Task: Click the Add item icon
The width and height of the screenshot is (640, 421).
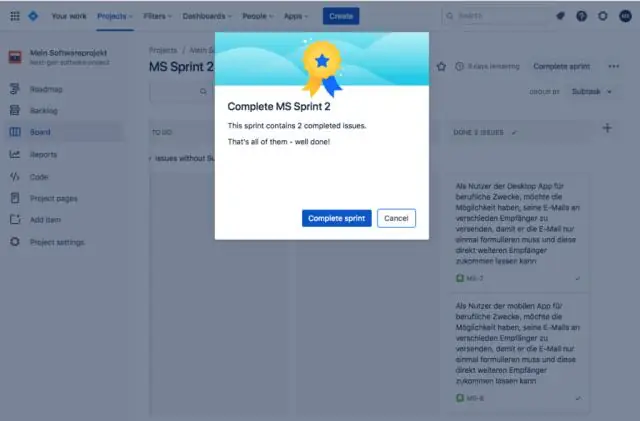Action: 15,219
